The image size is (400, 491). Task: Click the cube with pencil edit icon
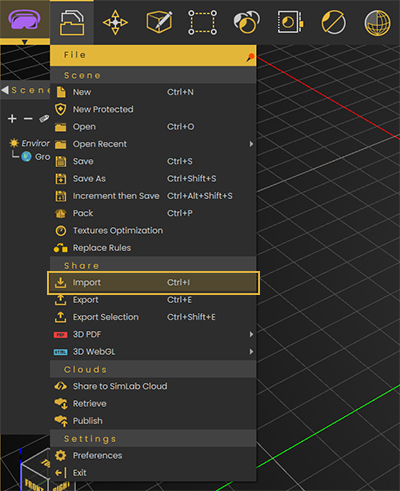[159, 22]
